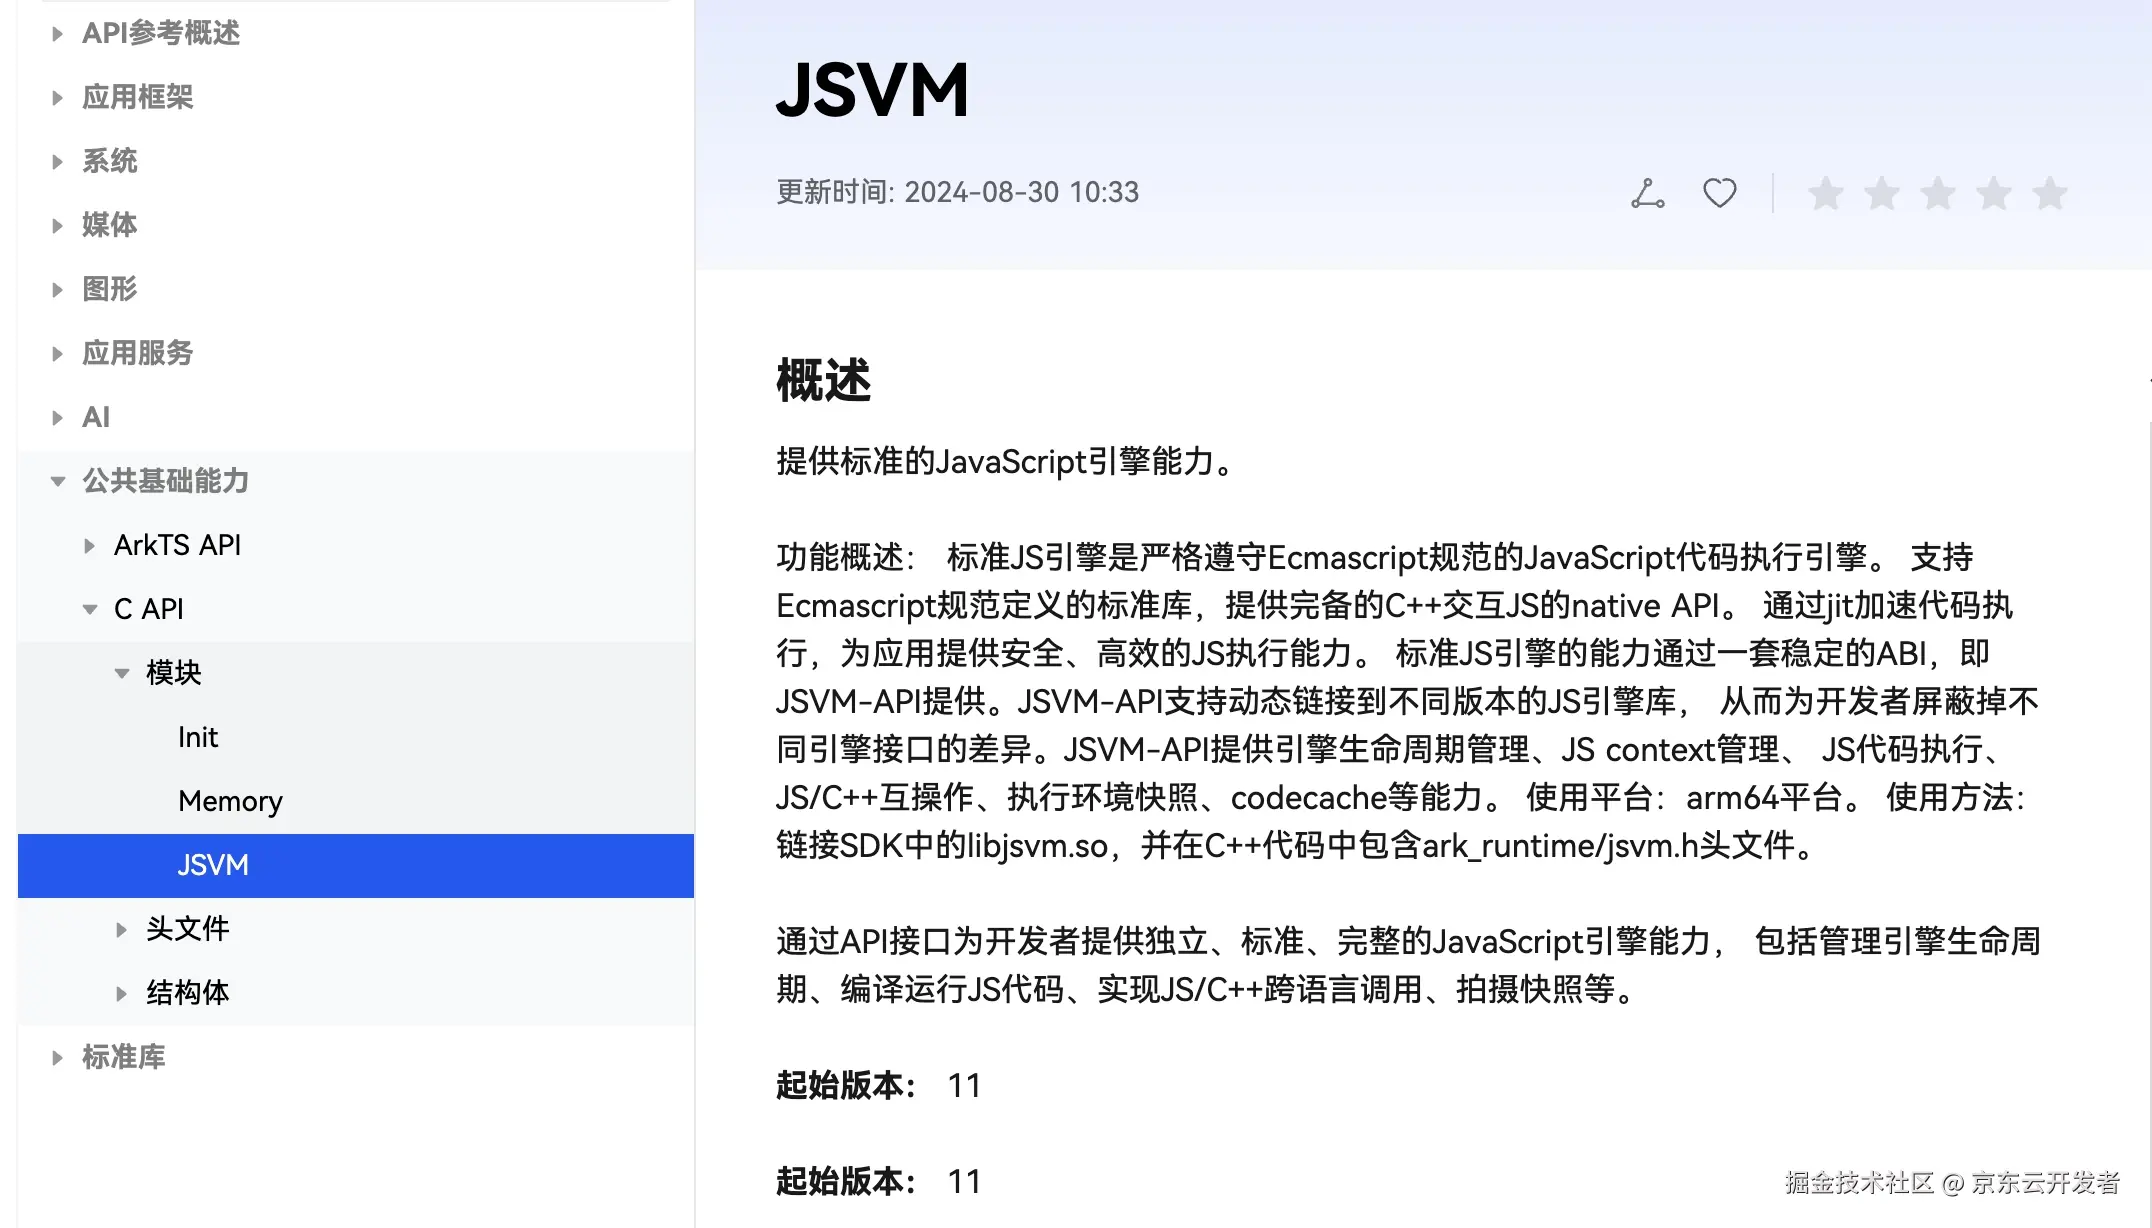
Task: Rate the page one star
Action: point(1825,193)
